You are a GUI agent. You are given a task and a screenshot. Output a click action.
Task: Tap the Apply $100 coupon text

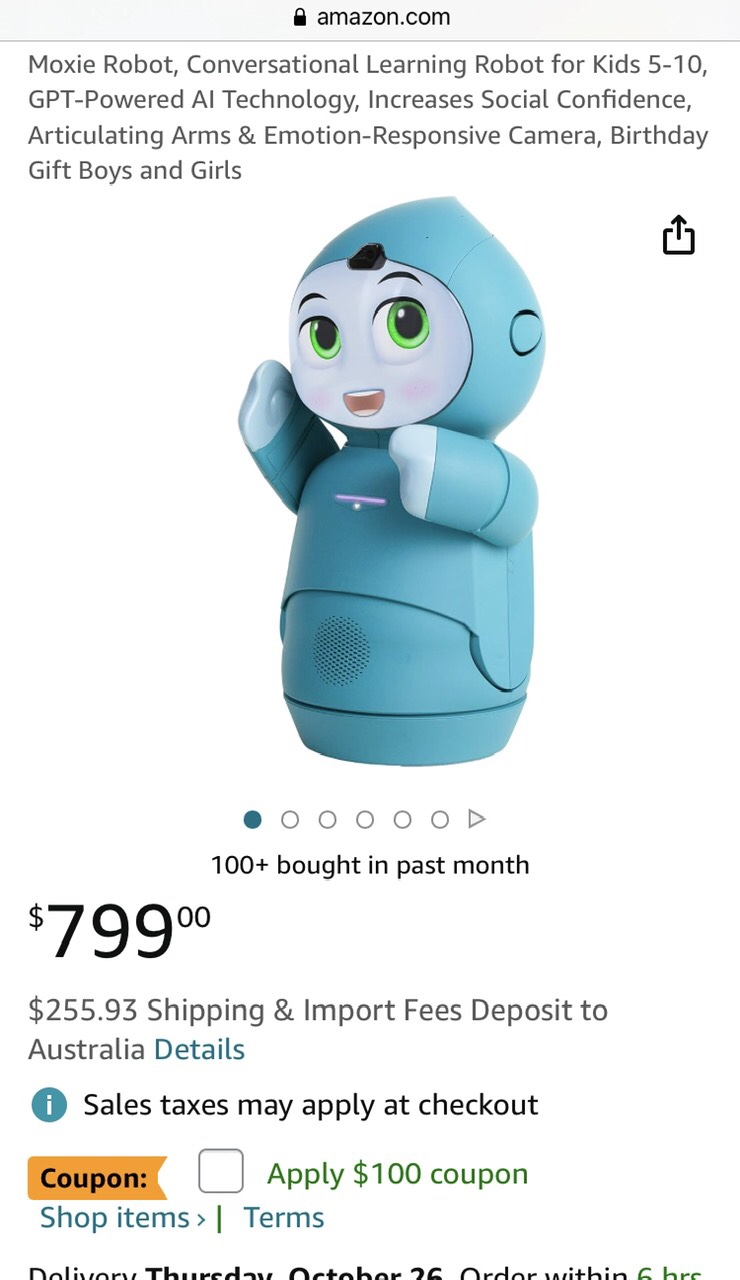point(397,1174)
